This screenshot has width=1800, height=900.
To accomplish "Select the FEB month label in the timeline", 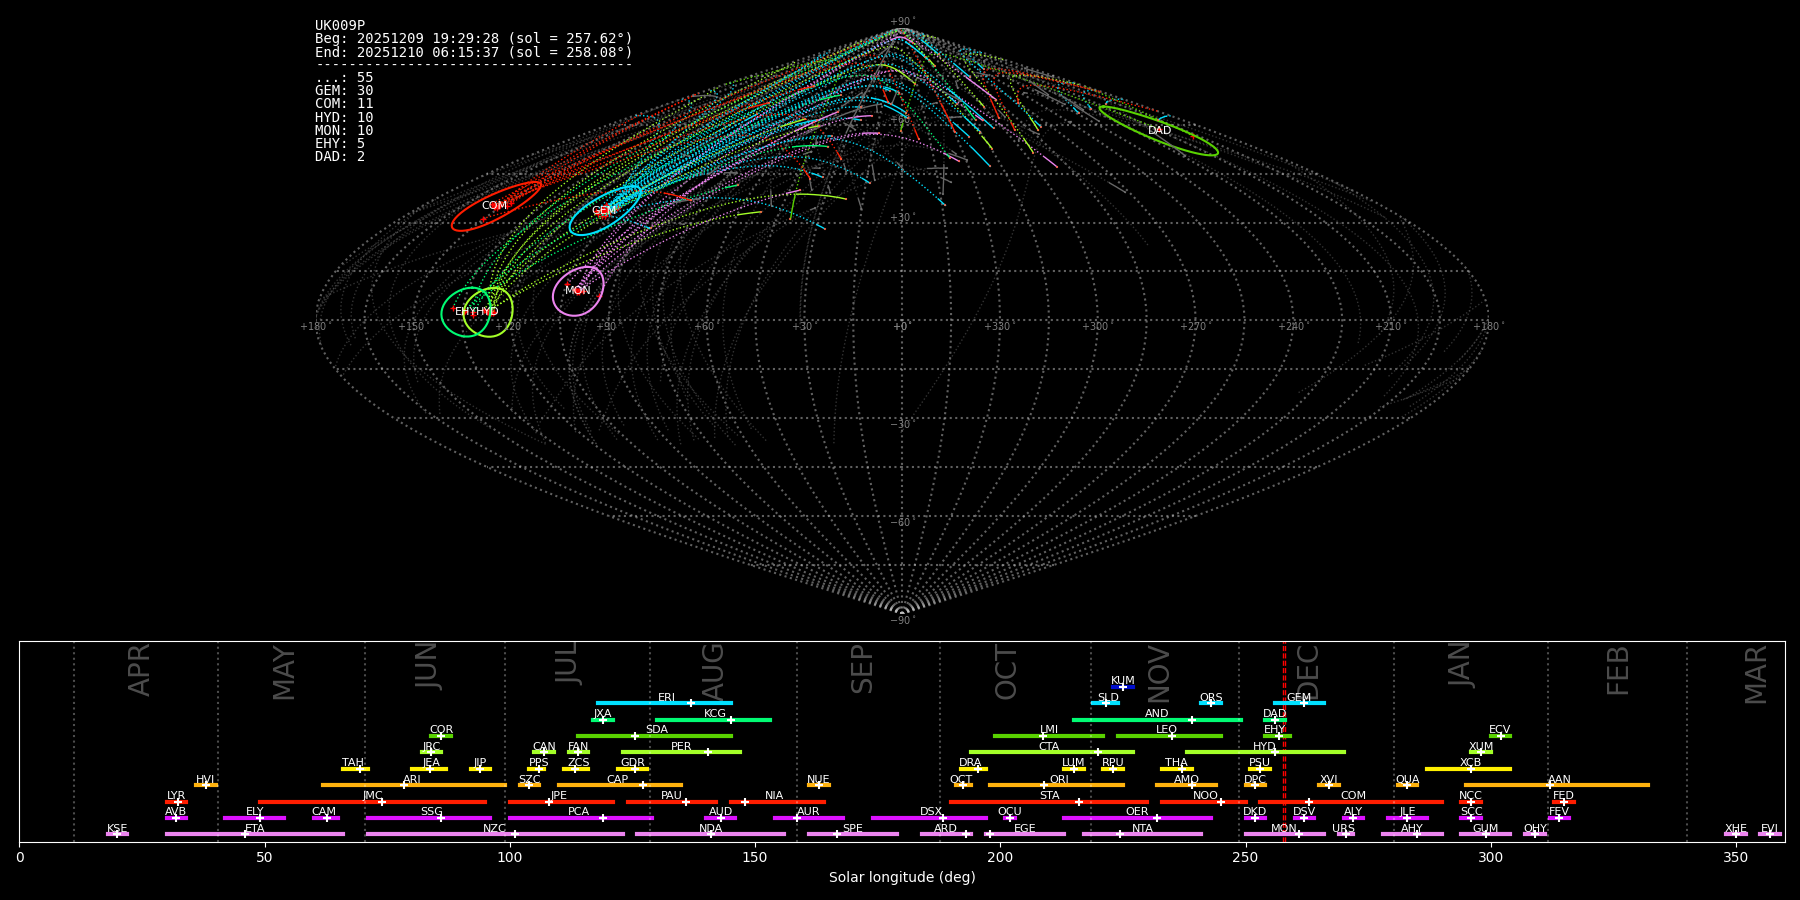I will (x=1618, y=670).
